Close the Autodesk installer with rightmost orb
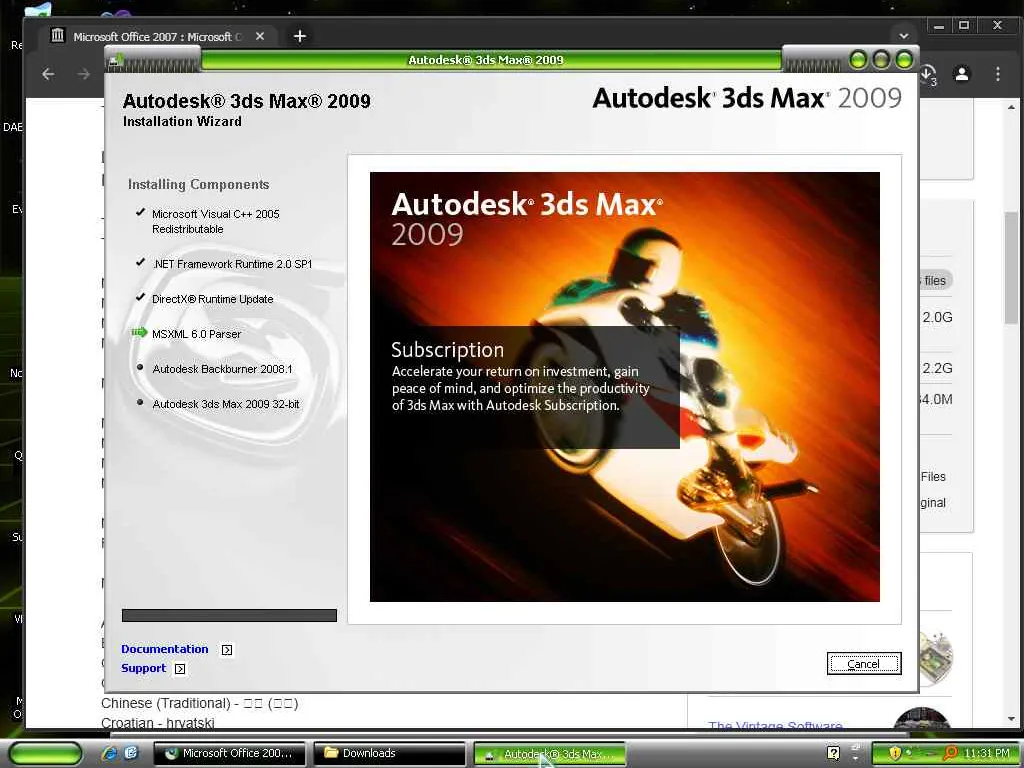This screenshot has width=1024, height=768. pyautogui.click(x=904, y=60)
